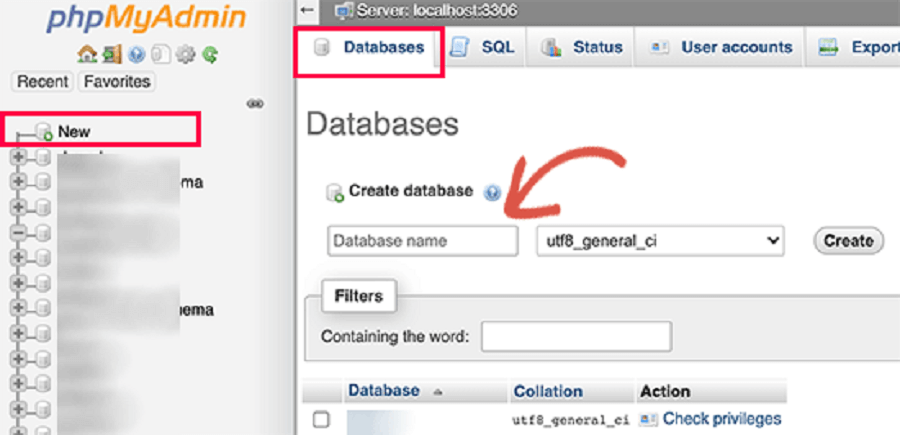Click the Export tab icon
This screenshot has width=900, height=435.
pyautogui.click(x=828, y=48)
